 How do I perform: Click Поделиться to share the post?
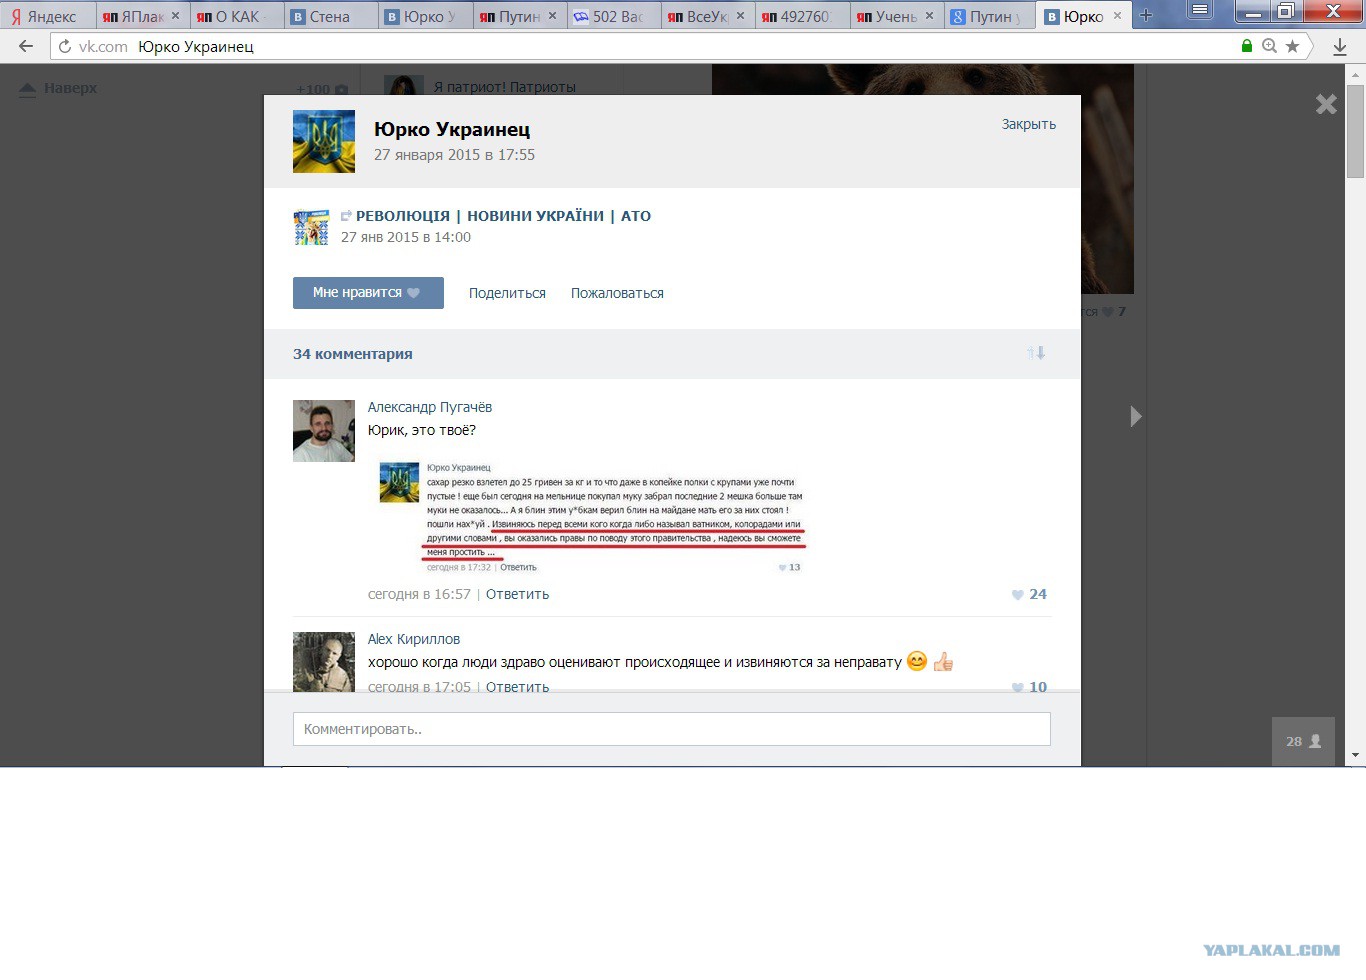tap(507, 293)
